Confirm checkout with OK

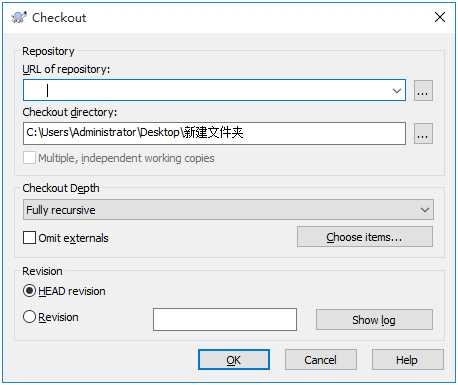point(234,360)
